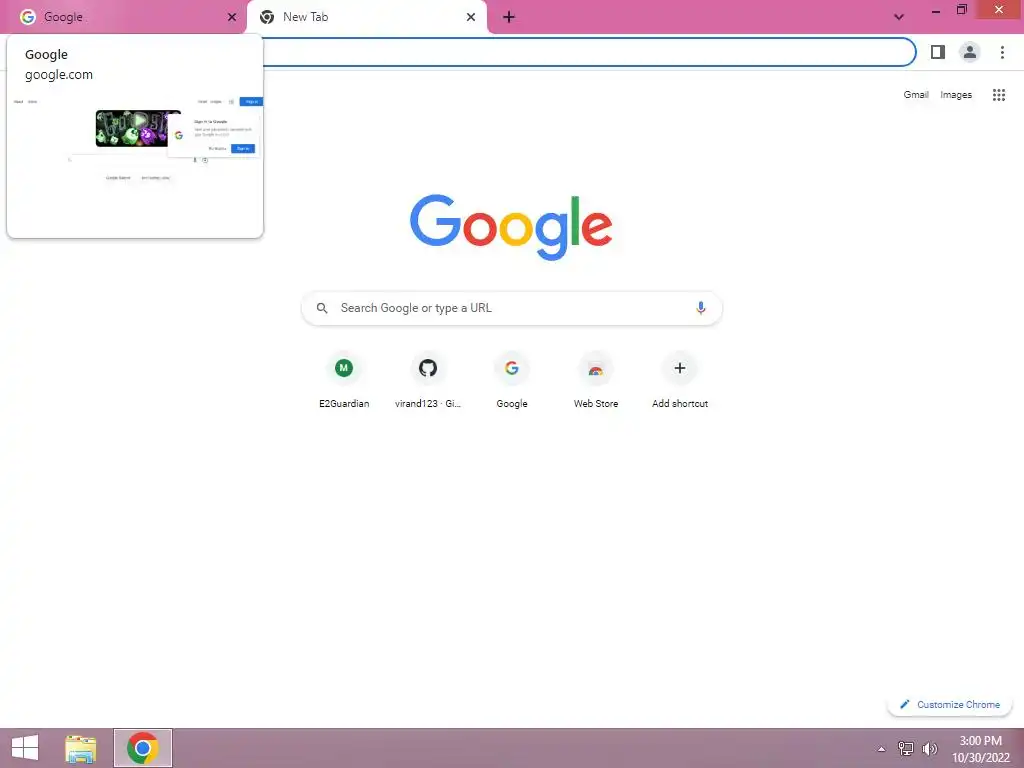Screen dimensions: 1024x768
Task: Open the E2Guardian shortcut
Action: (344, 381)
